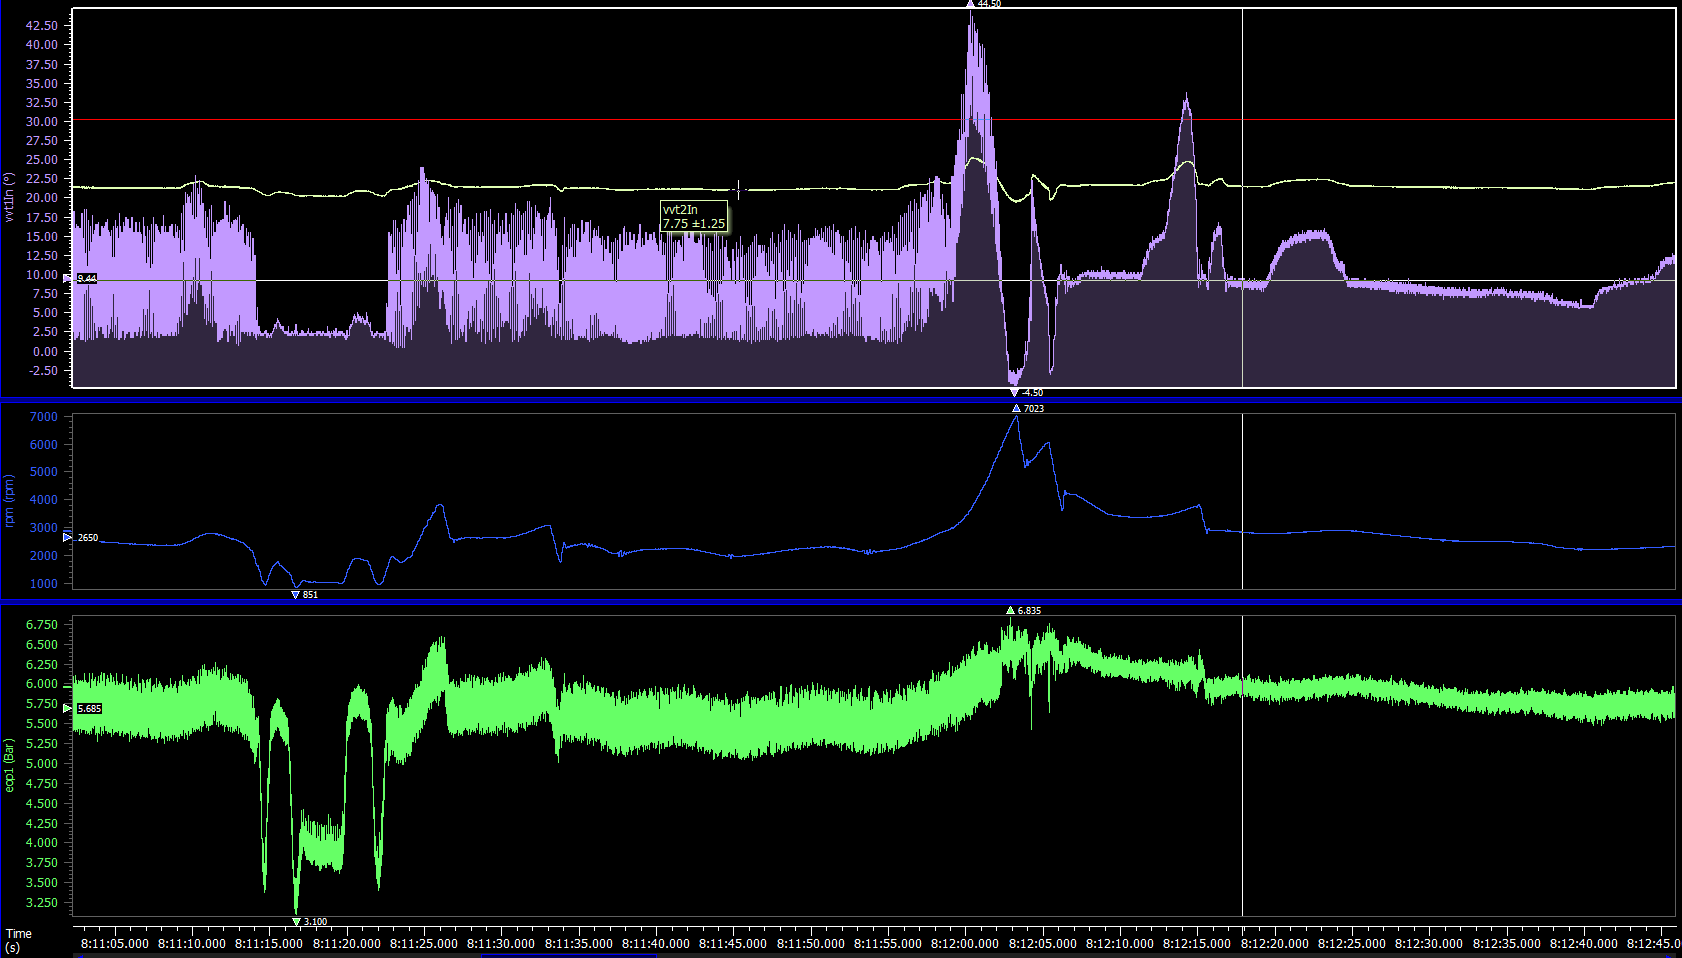The width and height of the screenshot is (1682, 958).
Task: Click the 44.50 maximum peak marker triangle
Action: [970, 4]
